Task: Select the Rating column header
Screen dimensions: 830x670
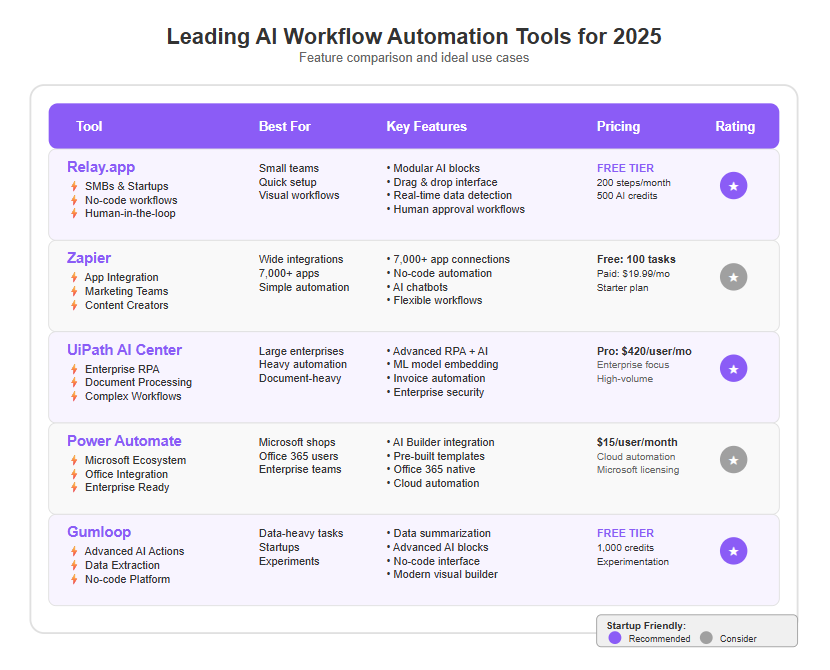Action: click(735, 126)
